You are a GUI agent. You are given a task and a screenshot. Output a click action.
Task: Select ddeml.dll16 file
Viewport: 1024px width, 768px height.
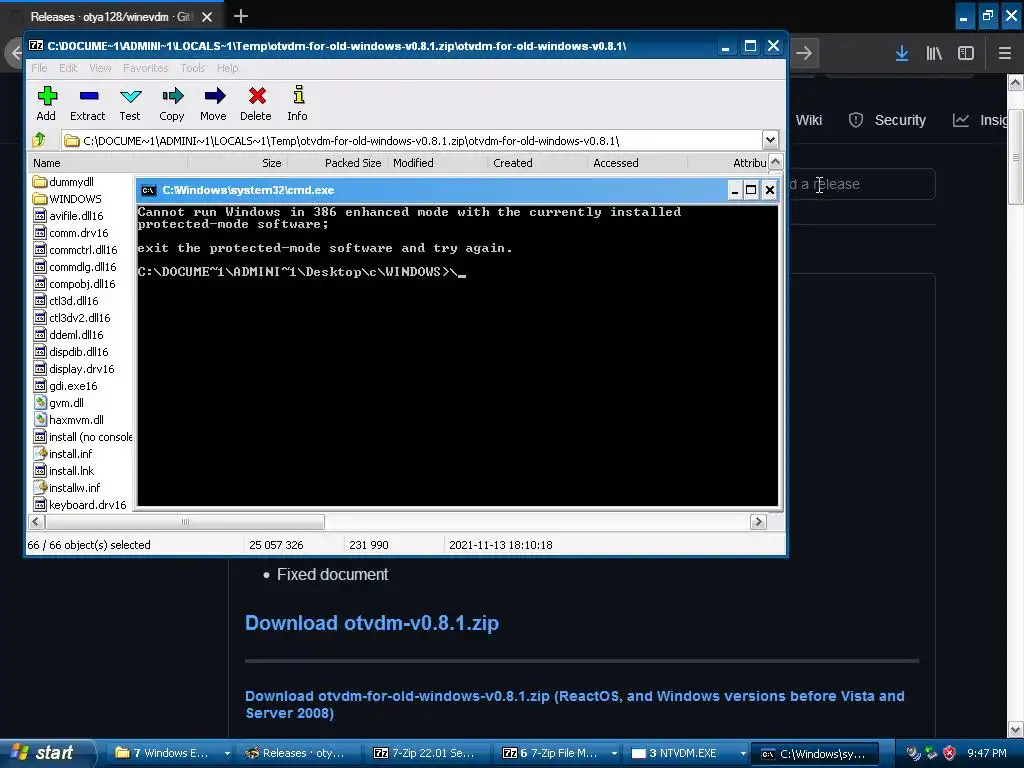[69, 334]
